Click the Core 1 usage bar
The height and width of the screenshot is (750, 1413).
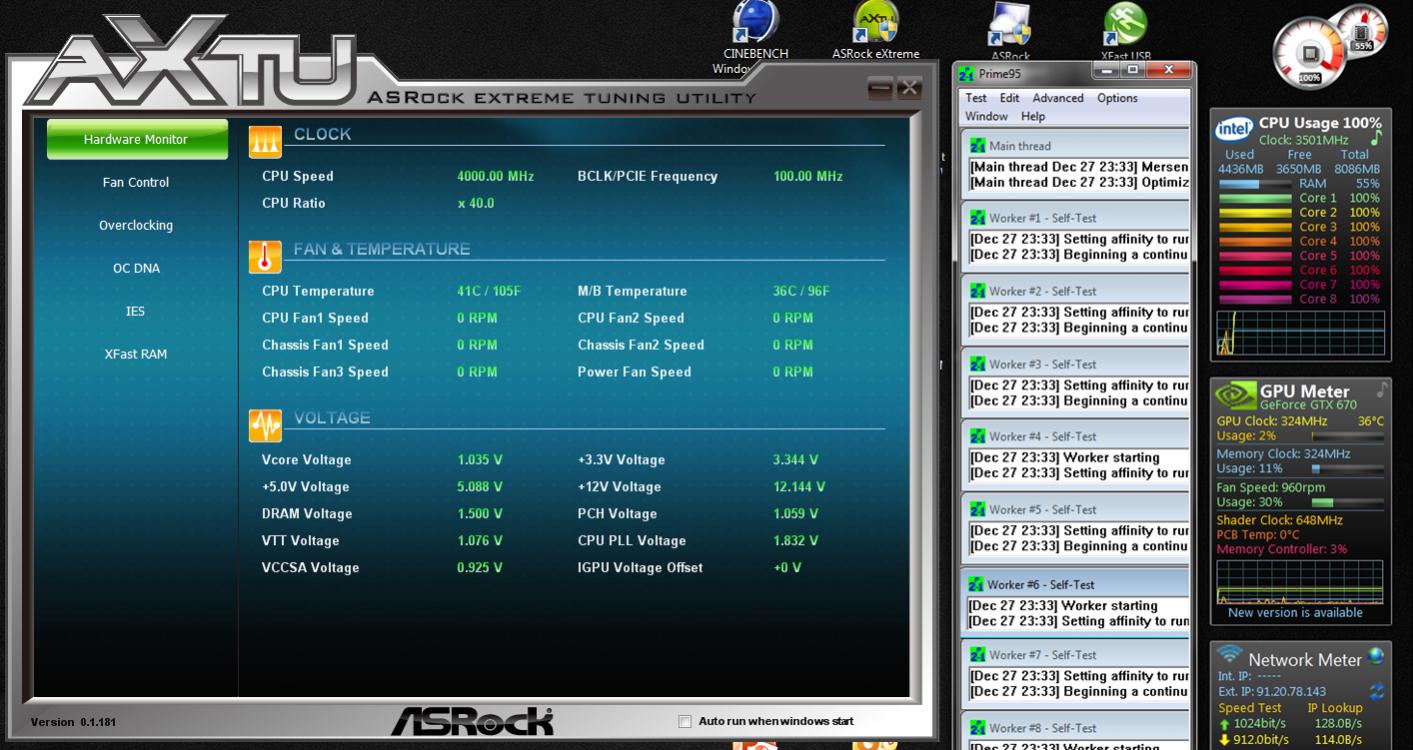tap(1254, 198)
